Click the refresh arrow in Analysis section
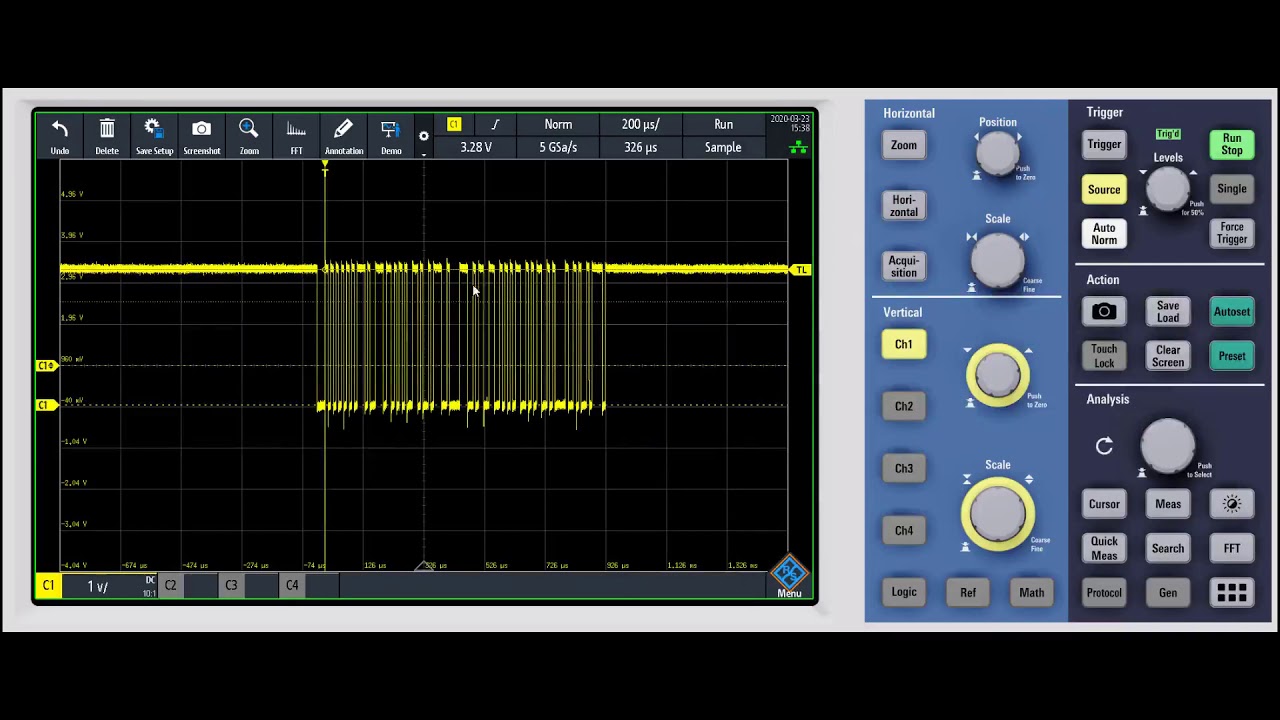The width and height of the screenshot is (1280, 720). [x=1104, y=446]
